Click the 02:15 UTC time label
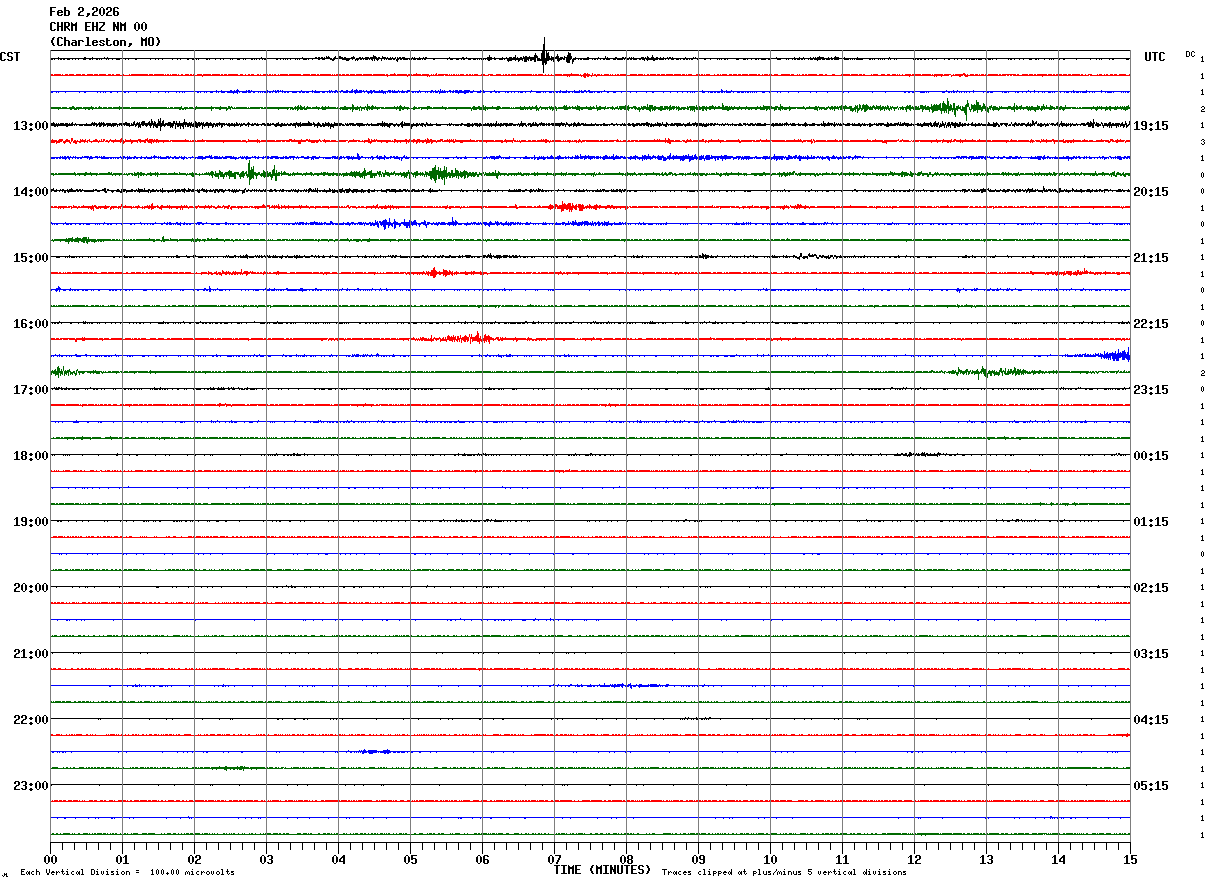 tap(1151, 588)
